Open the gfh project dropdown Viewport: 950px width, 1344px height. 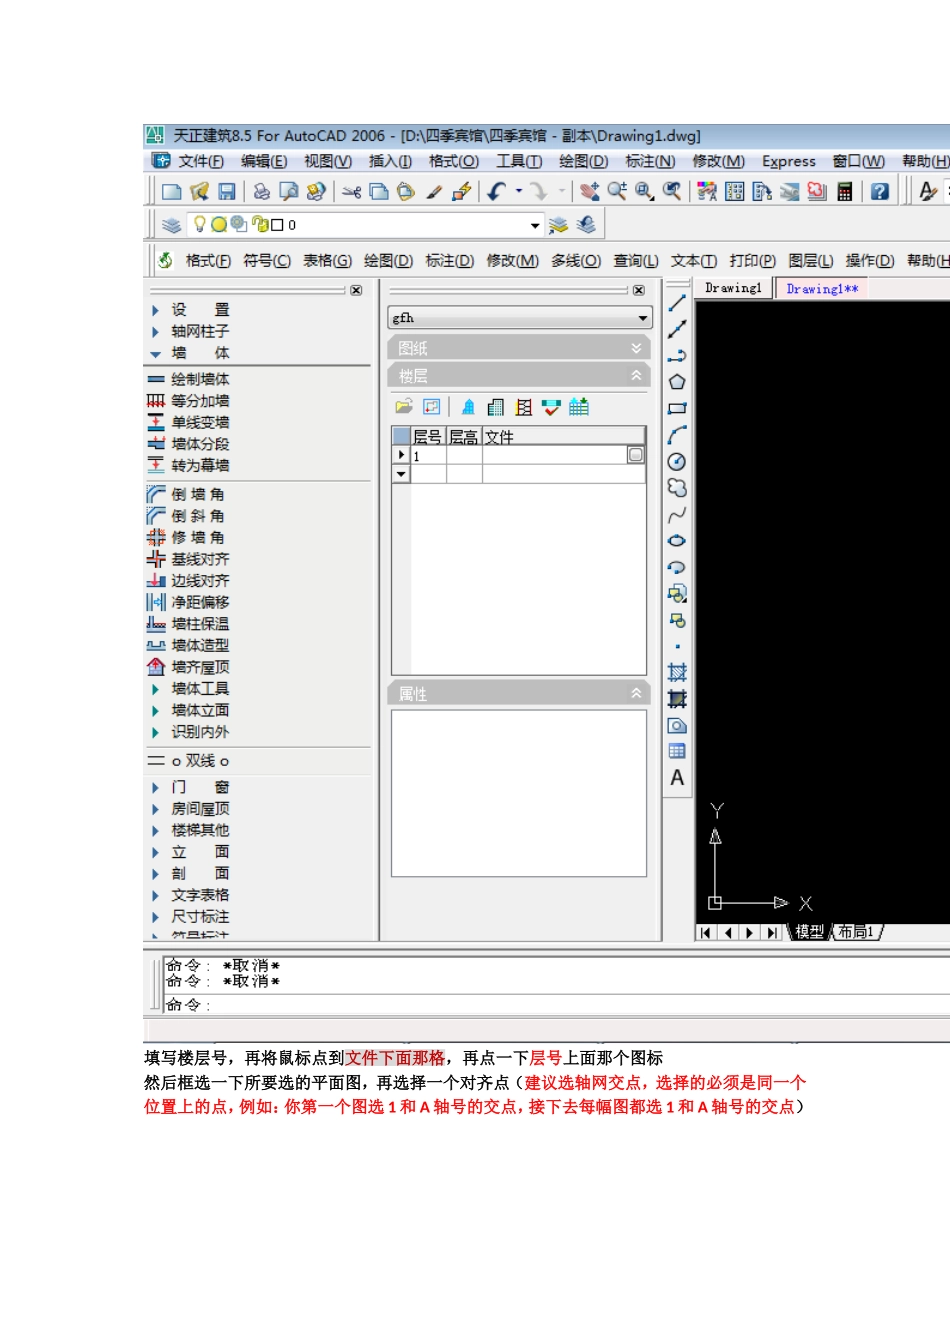point(643,318)
